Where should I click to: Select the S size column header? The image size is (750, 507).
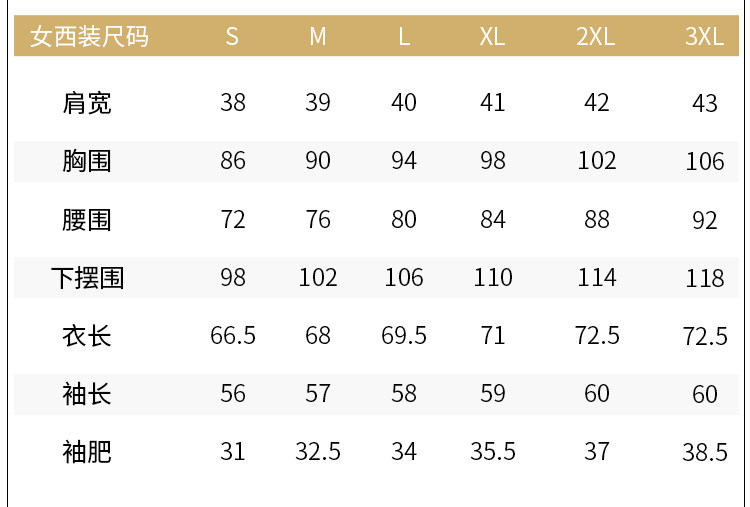pyautogui.click(x=232, y=36)
